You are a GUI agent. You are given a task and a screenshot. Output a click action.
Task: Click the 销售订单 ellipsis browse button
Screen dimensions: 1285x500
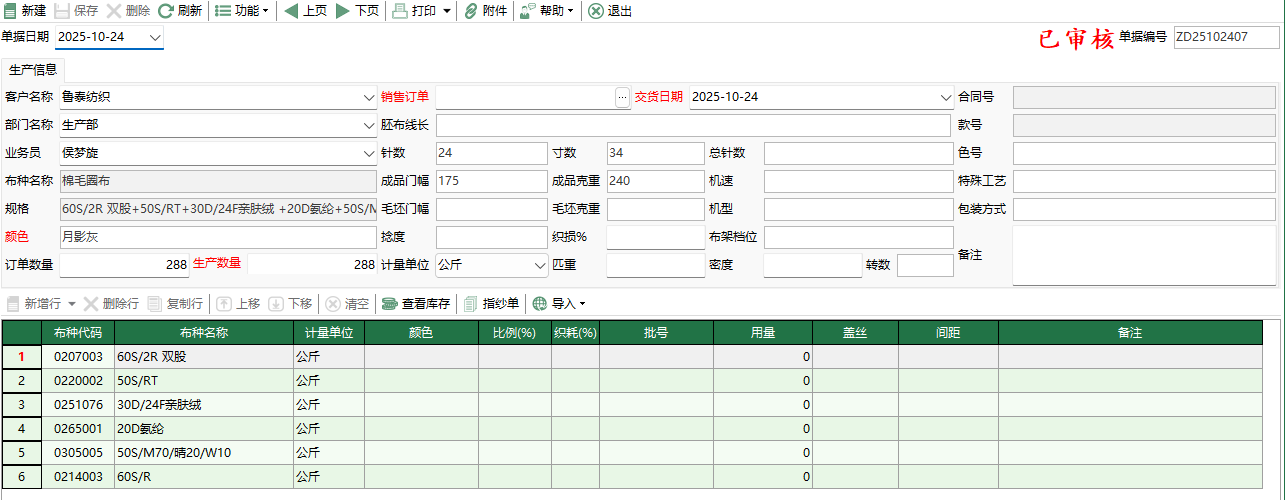622,97
